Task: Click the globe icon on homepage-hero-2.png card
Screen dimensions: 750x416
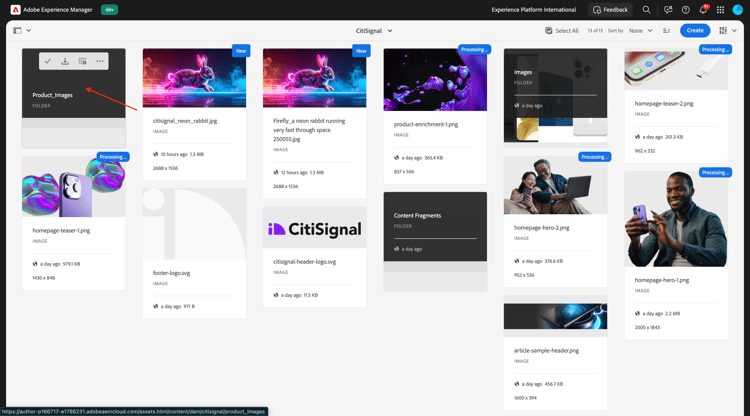Action: tap(517, 261)
